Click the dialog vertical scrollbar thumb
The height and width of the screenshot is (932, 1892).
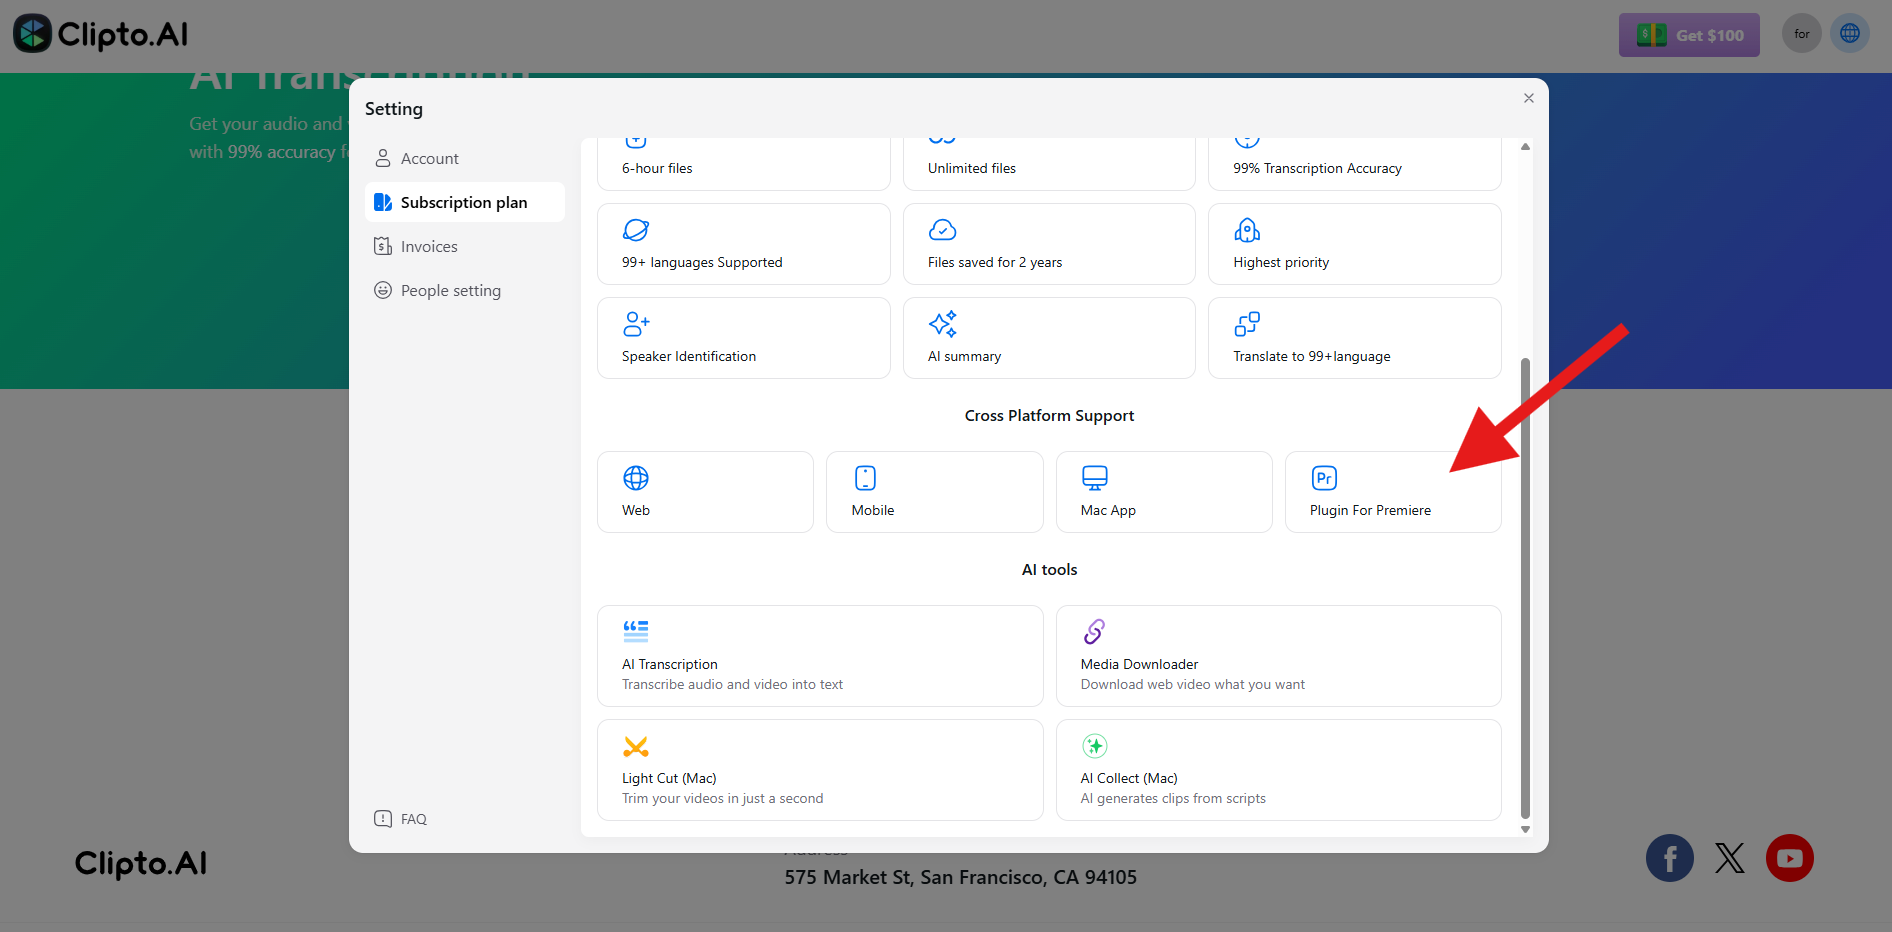pos(1525,588)
